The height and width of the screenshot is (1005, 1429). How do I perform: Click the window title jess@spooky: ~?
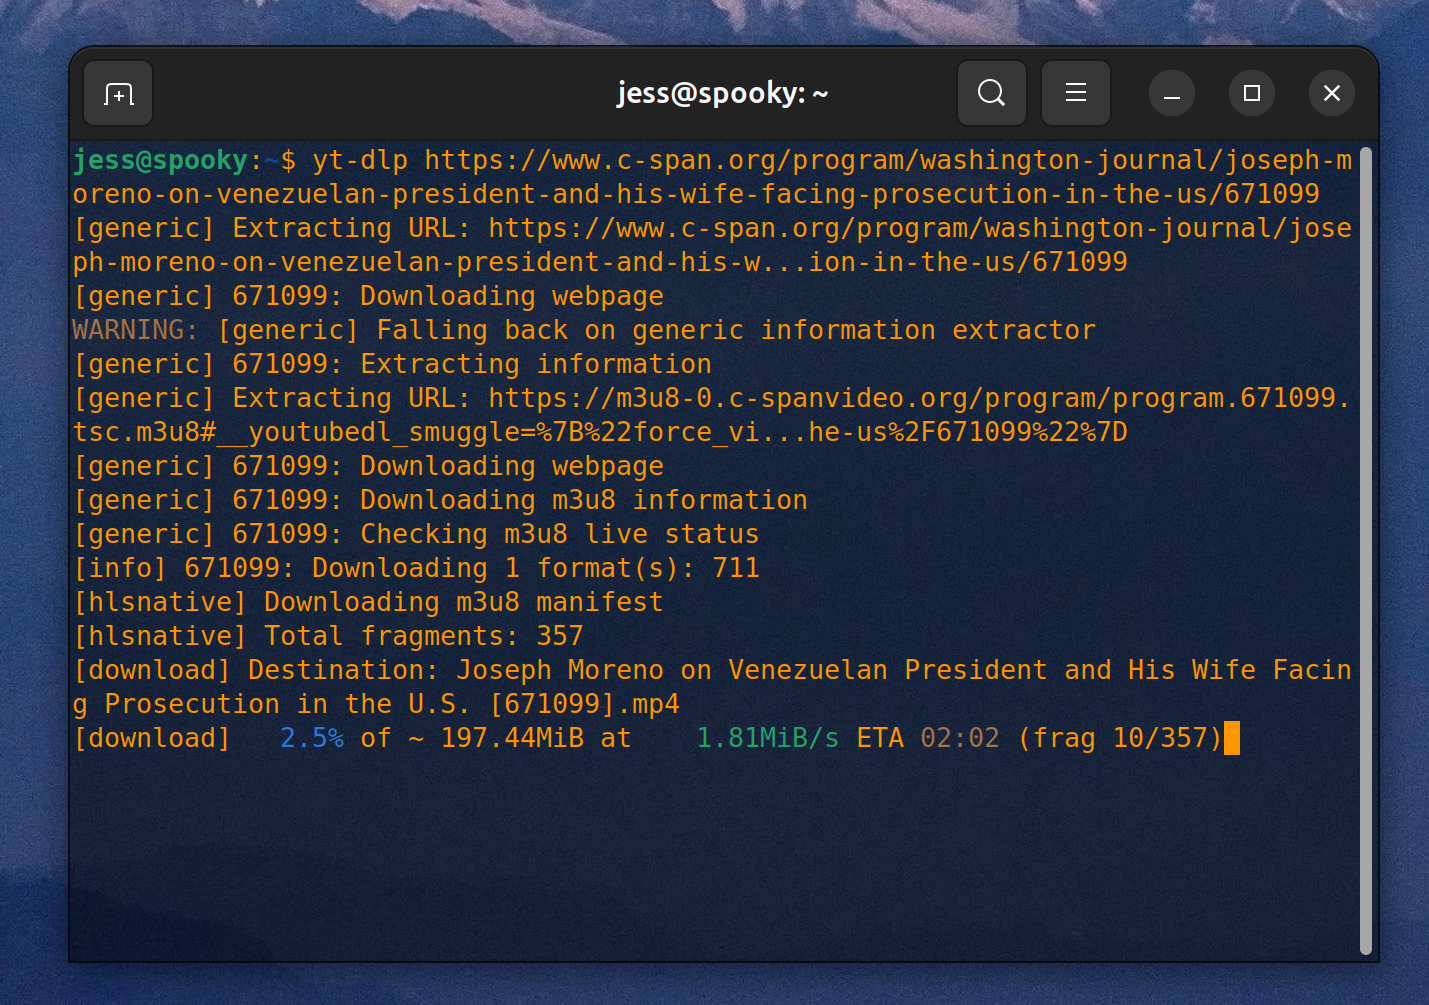coord(722,94)
